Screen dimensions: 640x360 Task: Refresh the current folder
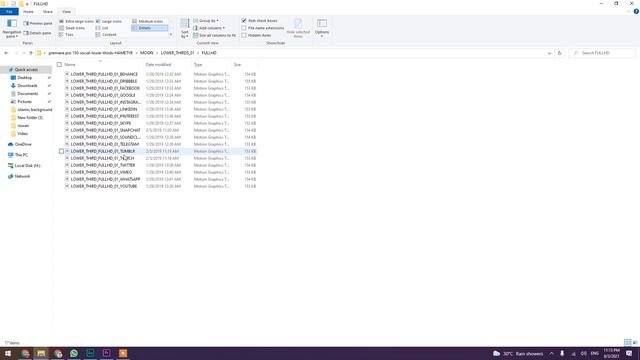click(560, 53)
